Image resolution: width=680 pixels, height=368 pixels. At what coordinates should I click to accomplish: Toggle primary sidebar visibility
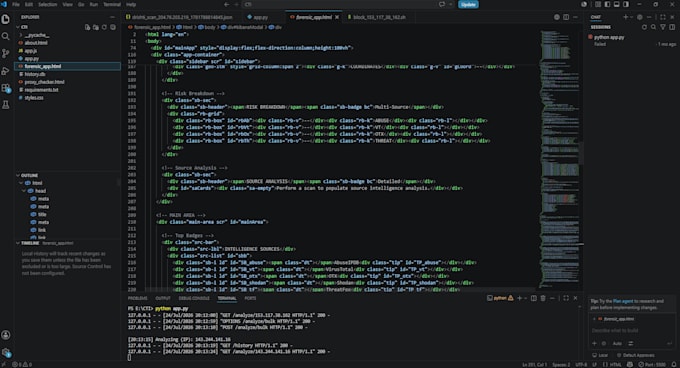[607, 4]
